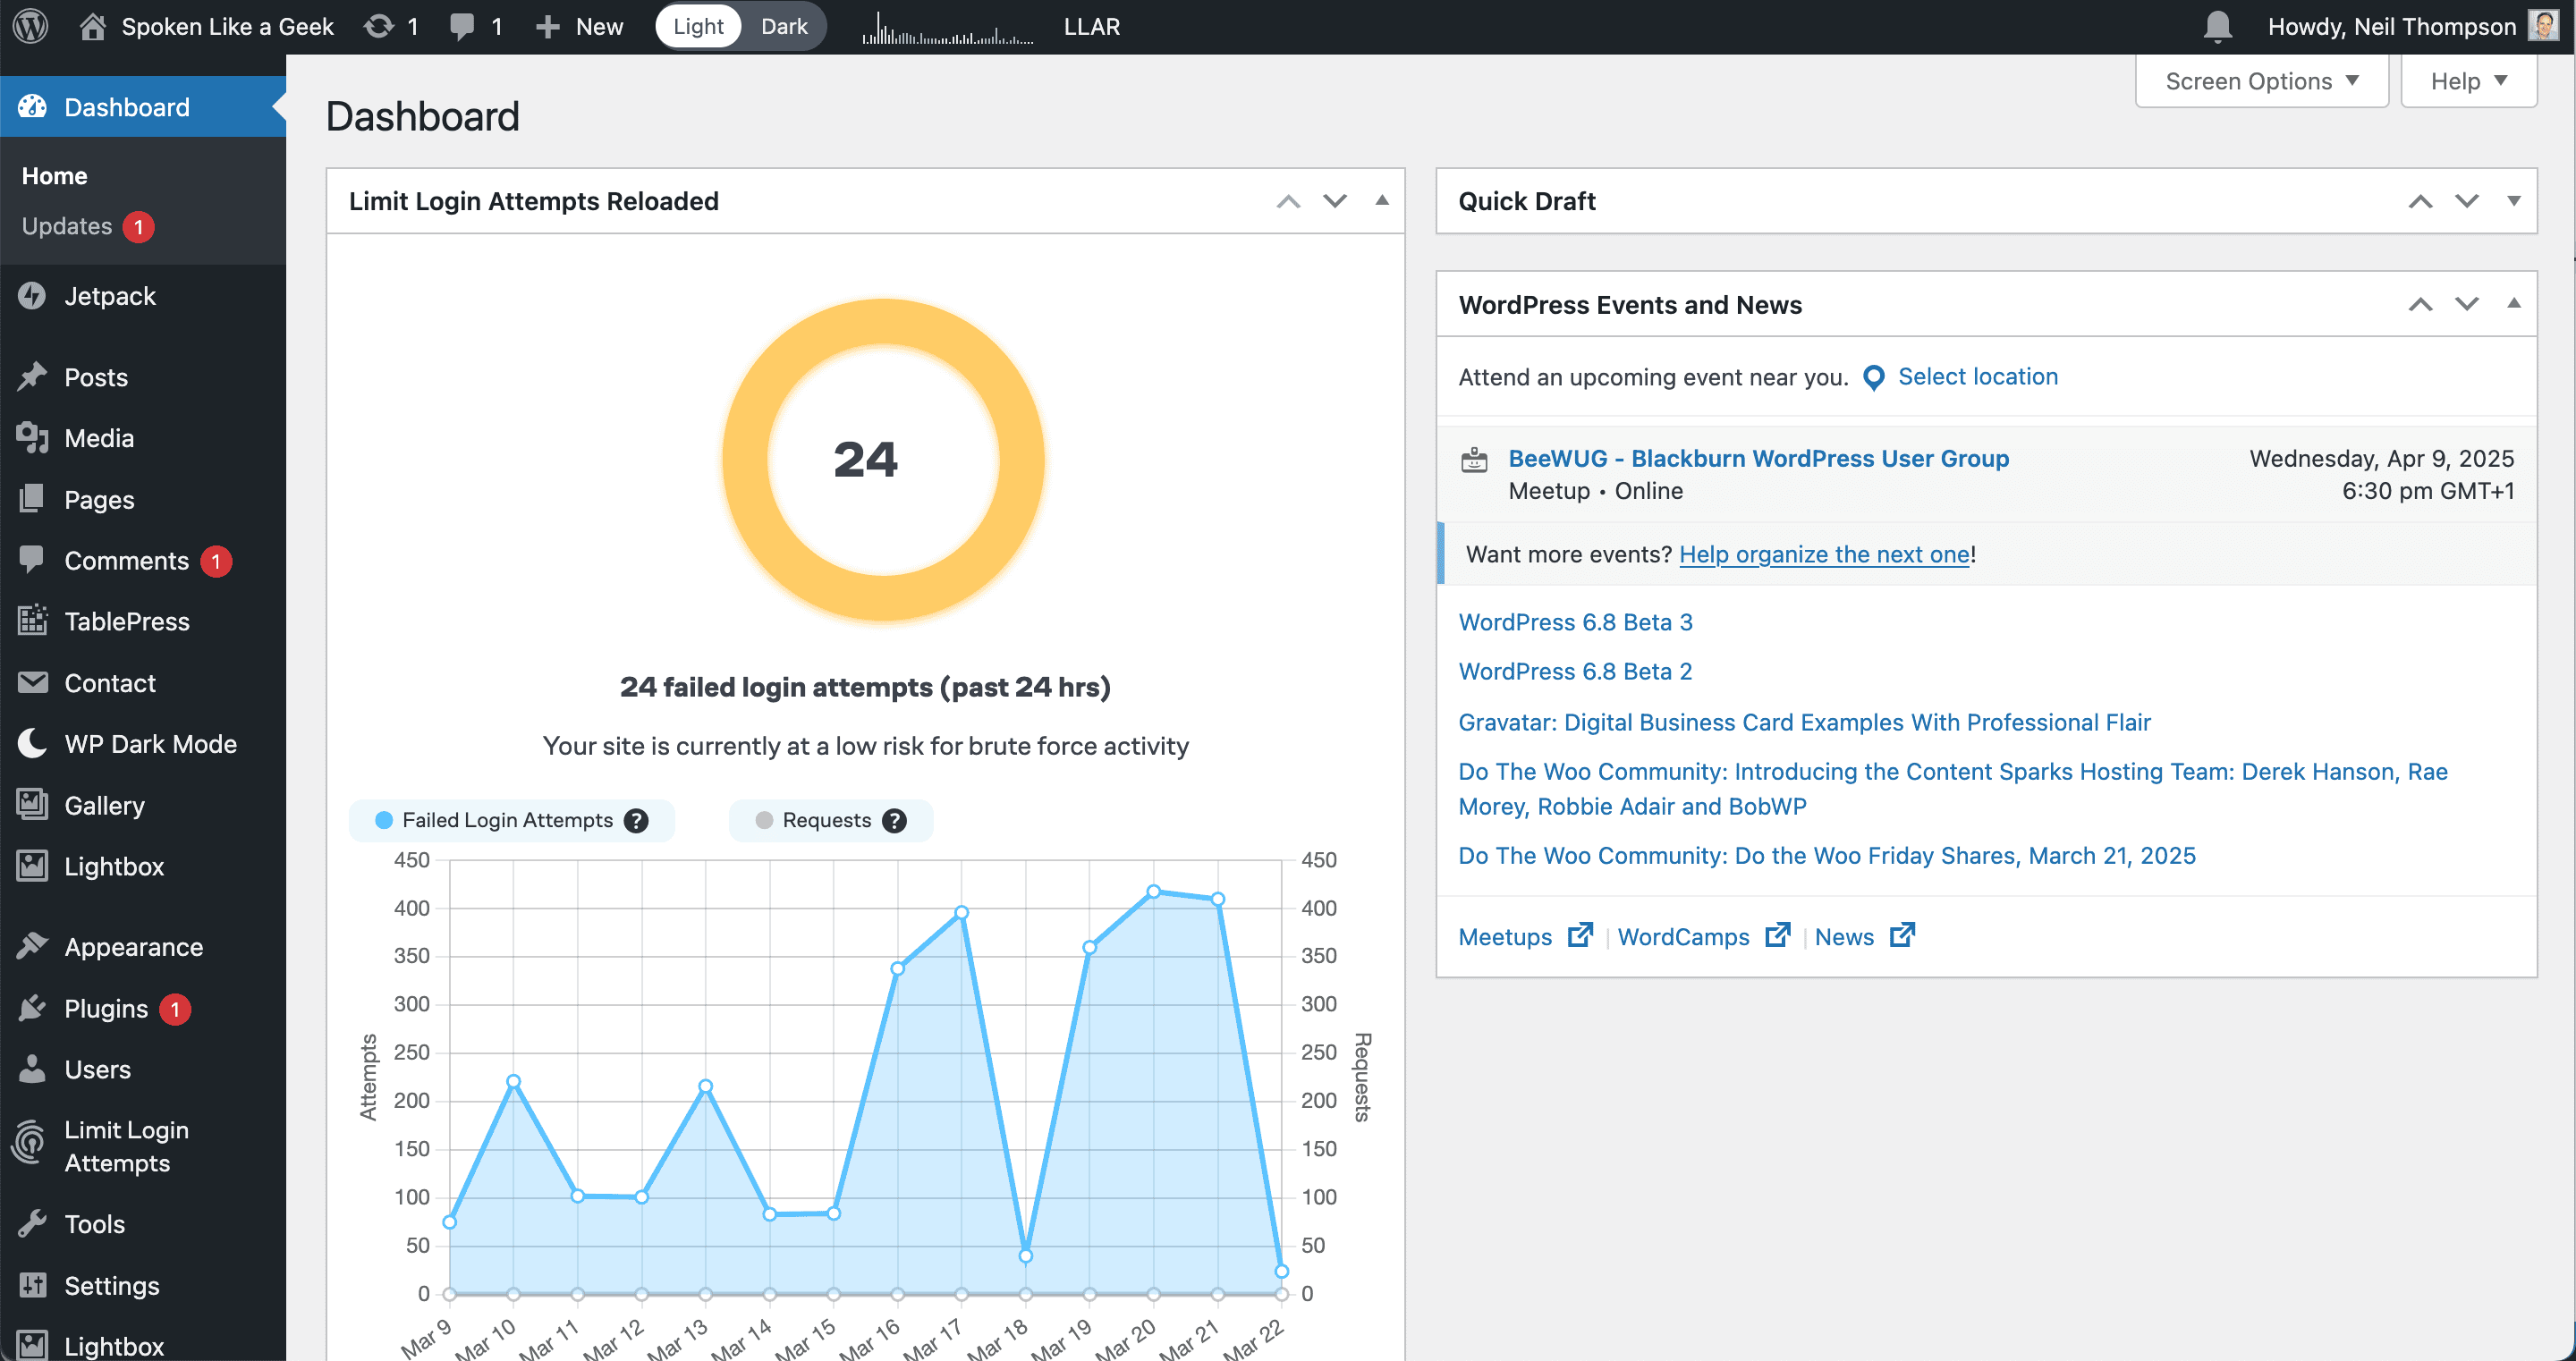This screenshot has height=1361, width=2576.
Task: Click the WP Dark Mode moon icon
Action: coord(32,744)
